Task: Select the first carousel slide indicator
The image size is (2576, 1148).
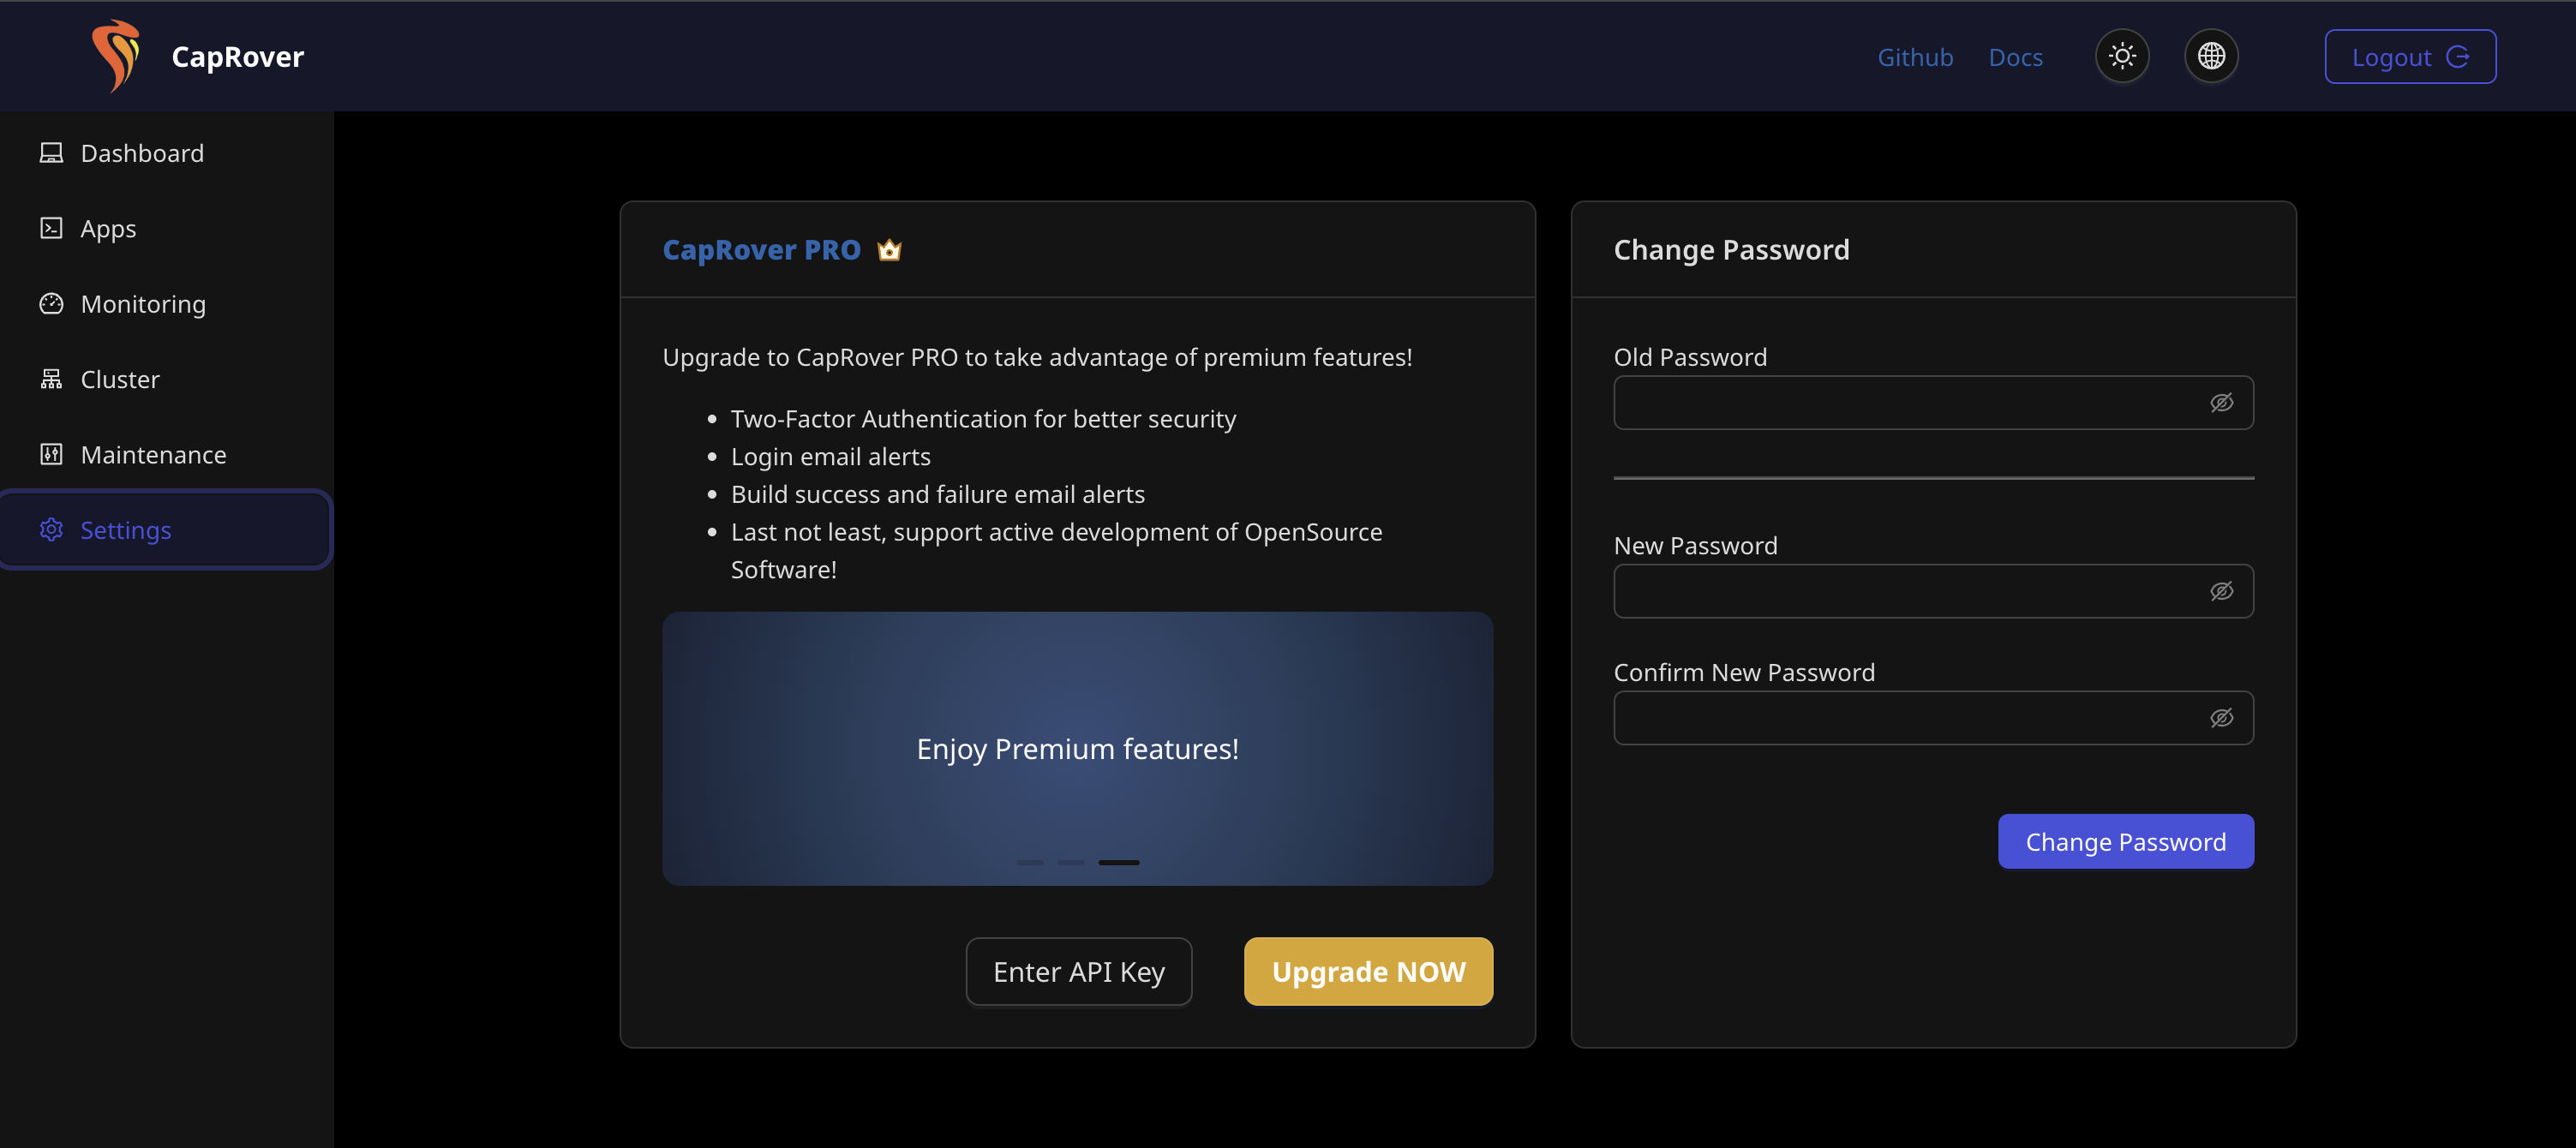Action: tap(1029, 862)
